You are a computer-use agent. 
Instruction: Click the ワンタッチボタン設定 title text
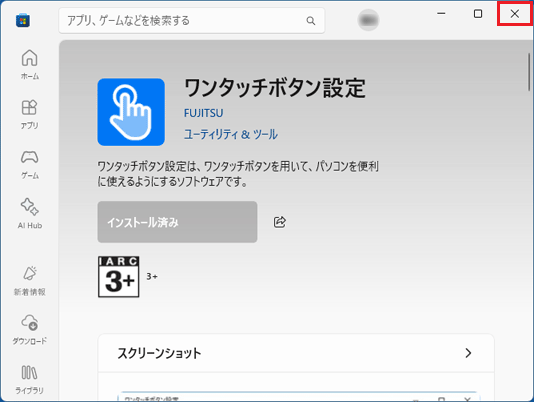[x=275, y=88]
